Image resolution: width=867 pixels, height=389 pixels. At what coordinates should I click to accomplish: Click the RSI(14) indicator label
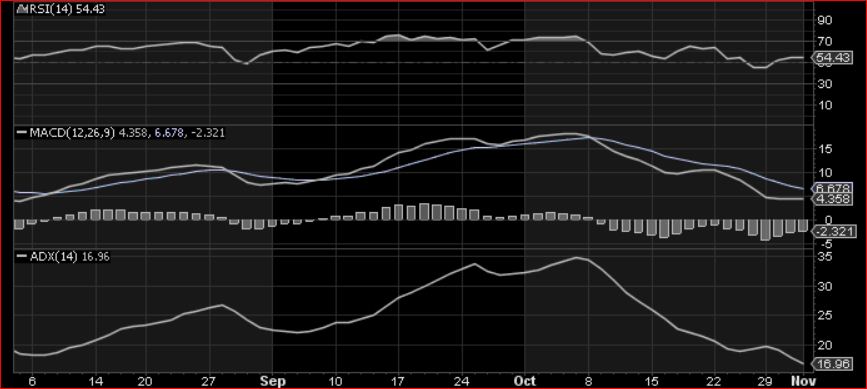point(46,9)
